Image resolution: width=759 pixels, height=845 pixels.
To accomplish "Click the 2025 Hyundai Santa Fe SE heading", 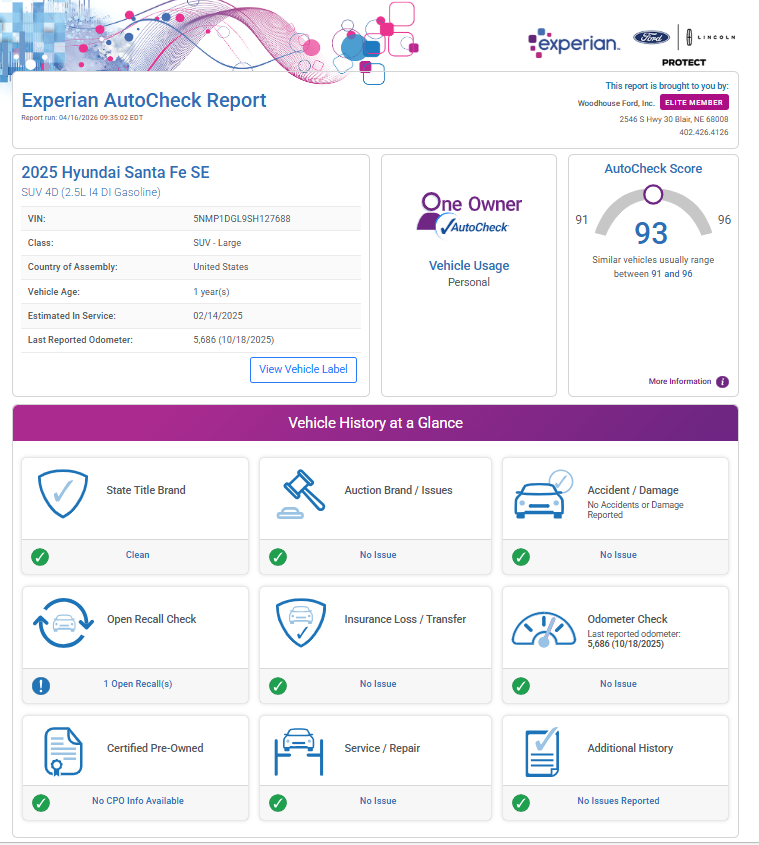I will click(x=115, y=172).
